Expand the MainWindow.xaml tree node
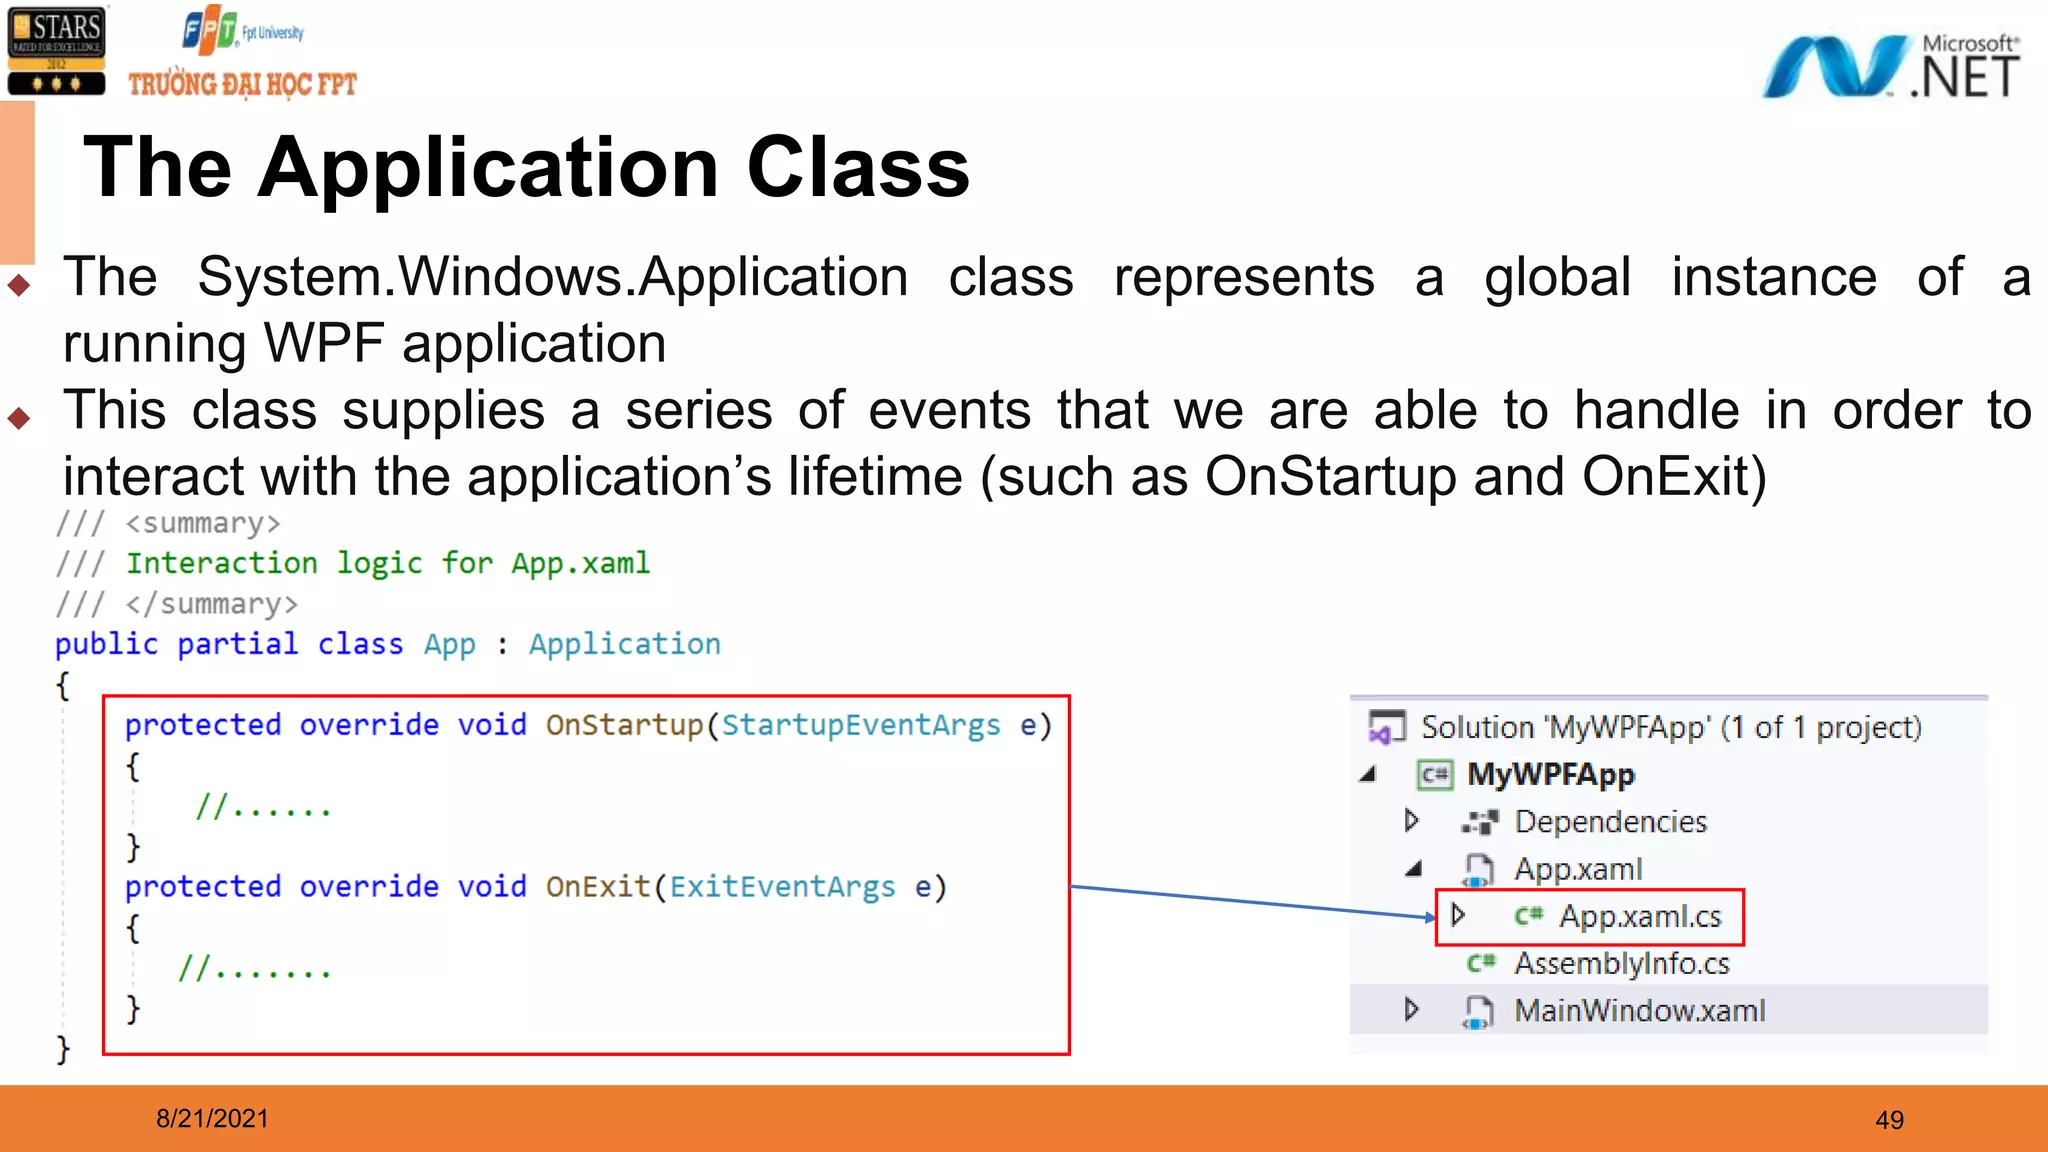2048x1152 pixels. [1411, 1010]
